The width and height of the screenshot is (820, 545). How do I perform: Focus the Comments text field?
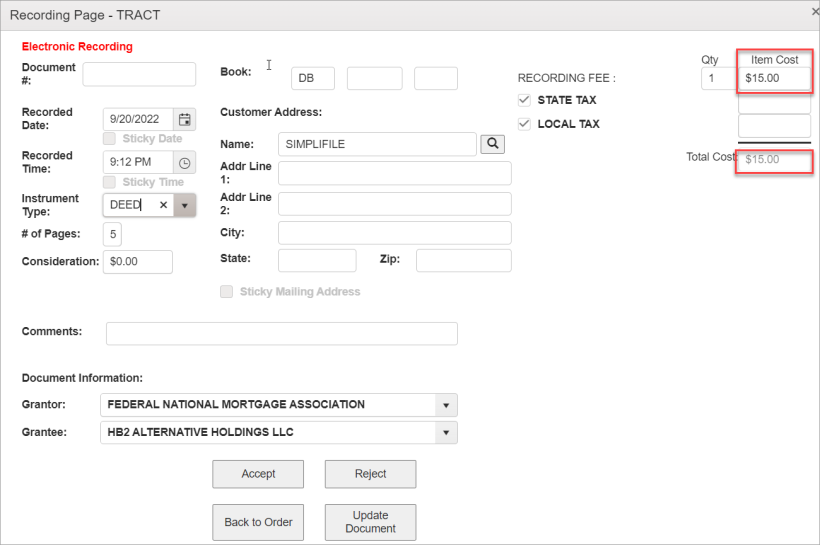(x=281, y=333)
